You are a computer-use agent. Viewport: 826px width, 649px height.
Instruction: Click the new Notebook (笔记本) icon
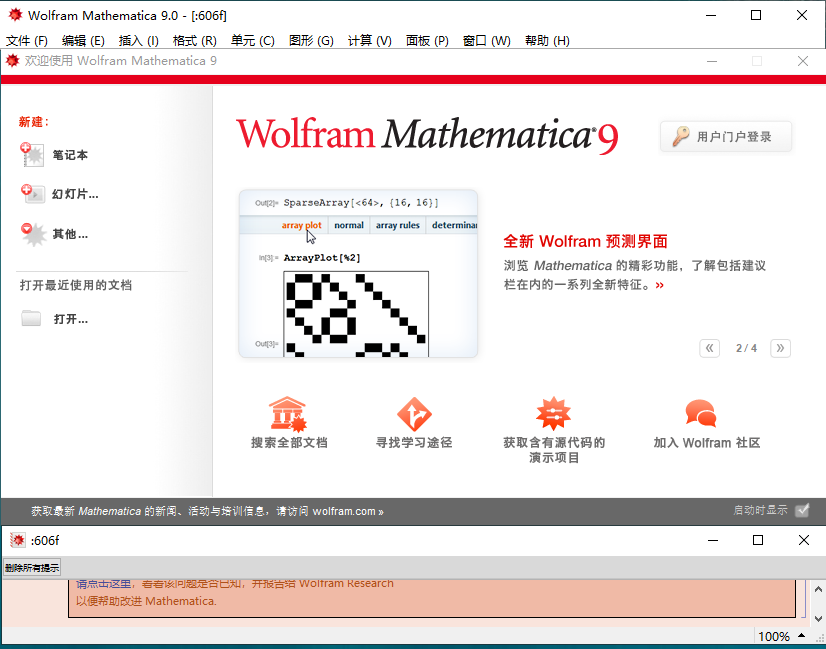pyautogui.click(x=33, y=154)
